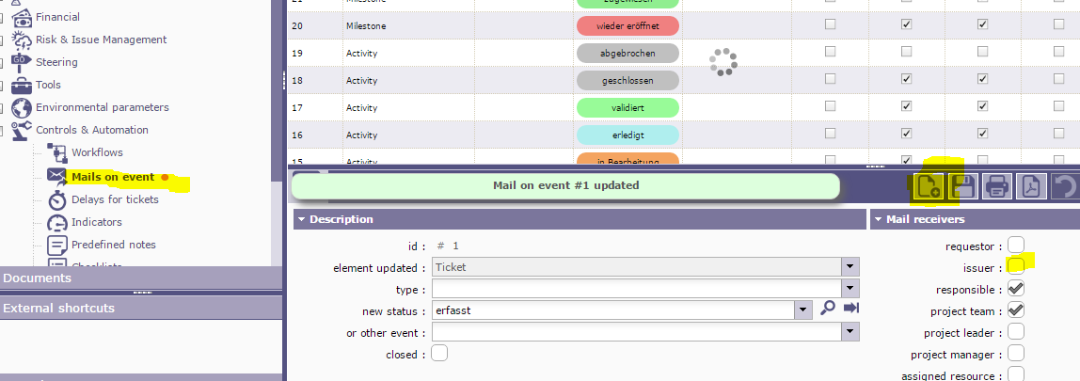Enable the project leader mail receiver
The height and width of the screenshot is (381, 1080).
click(x=1016, y=332)
